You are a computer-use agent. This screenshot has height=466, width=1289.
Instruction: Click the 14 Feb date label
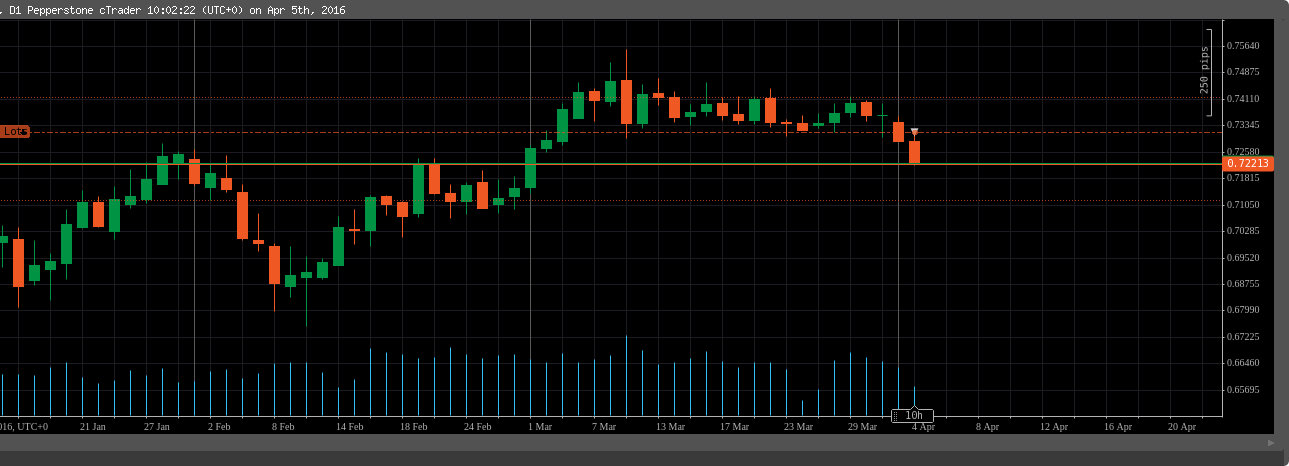[349, 427]
